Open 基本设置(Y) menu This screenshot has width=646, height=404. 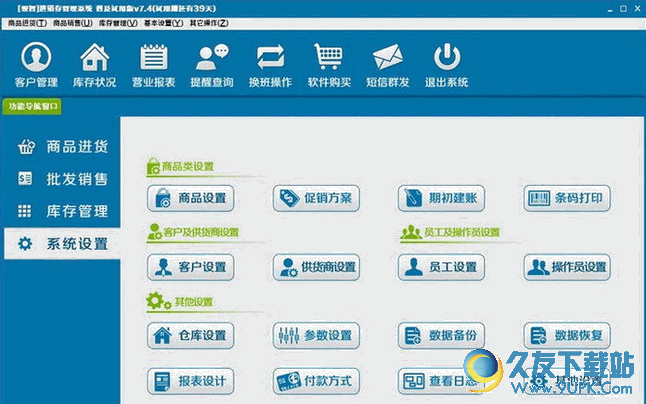tap(164, 23)
